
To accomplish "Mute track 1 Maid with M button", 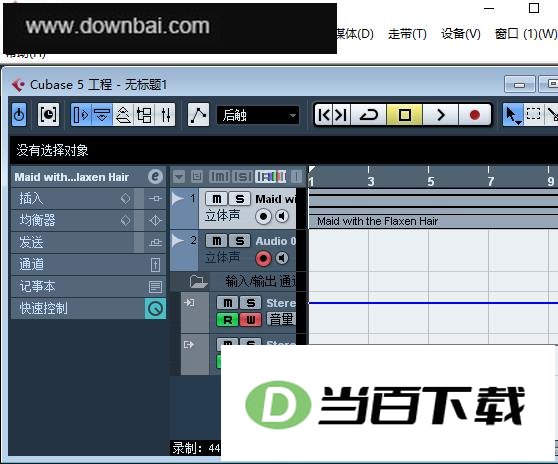I will 216,199.
